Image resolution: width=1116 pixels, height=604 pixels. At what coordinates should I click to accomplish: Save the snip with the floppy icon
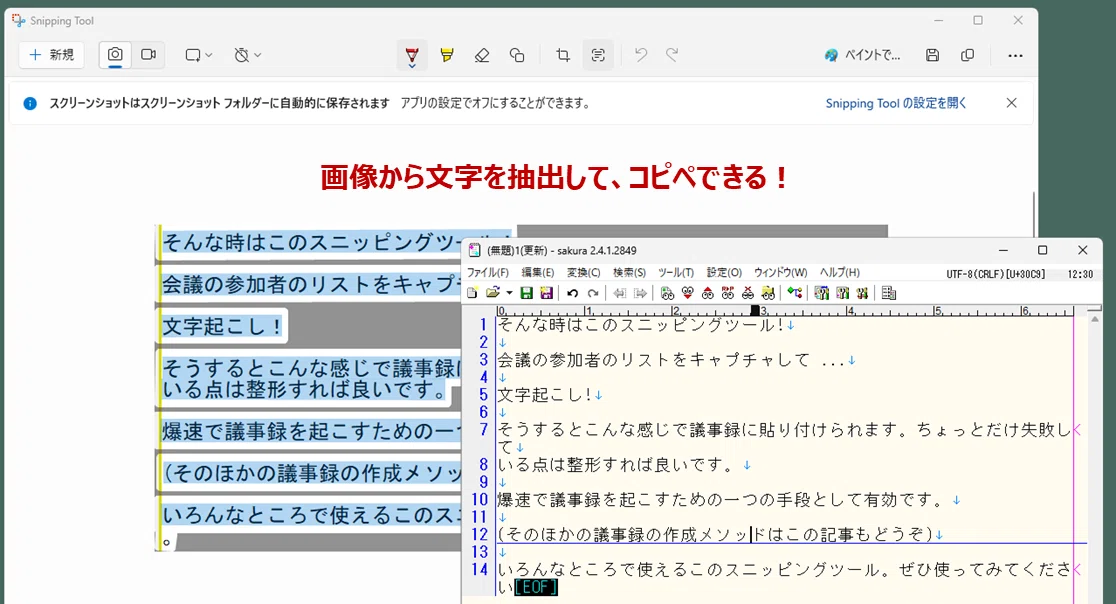tap(932, 55)
